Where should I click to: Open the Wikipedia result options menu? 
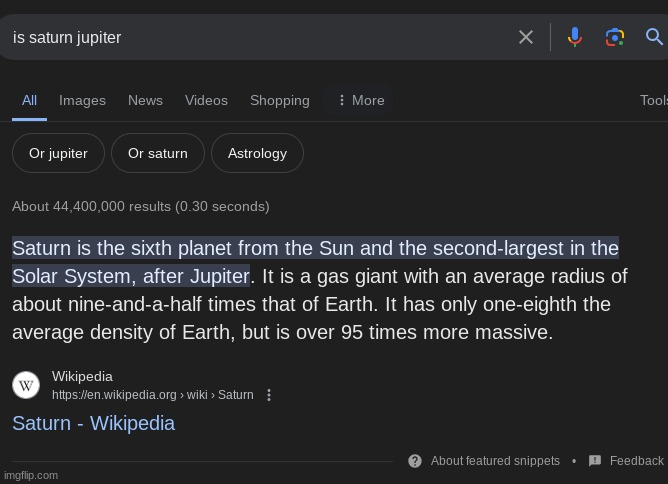pos(268,395)
